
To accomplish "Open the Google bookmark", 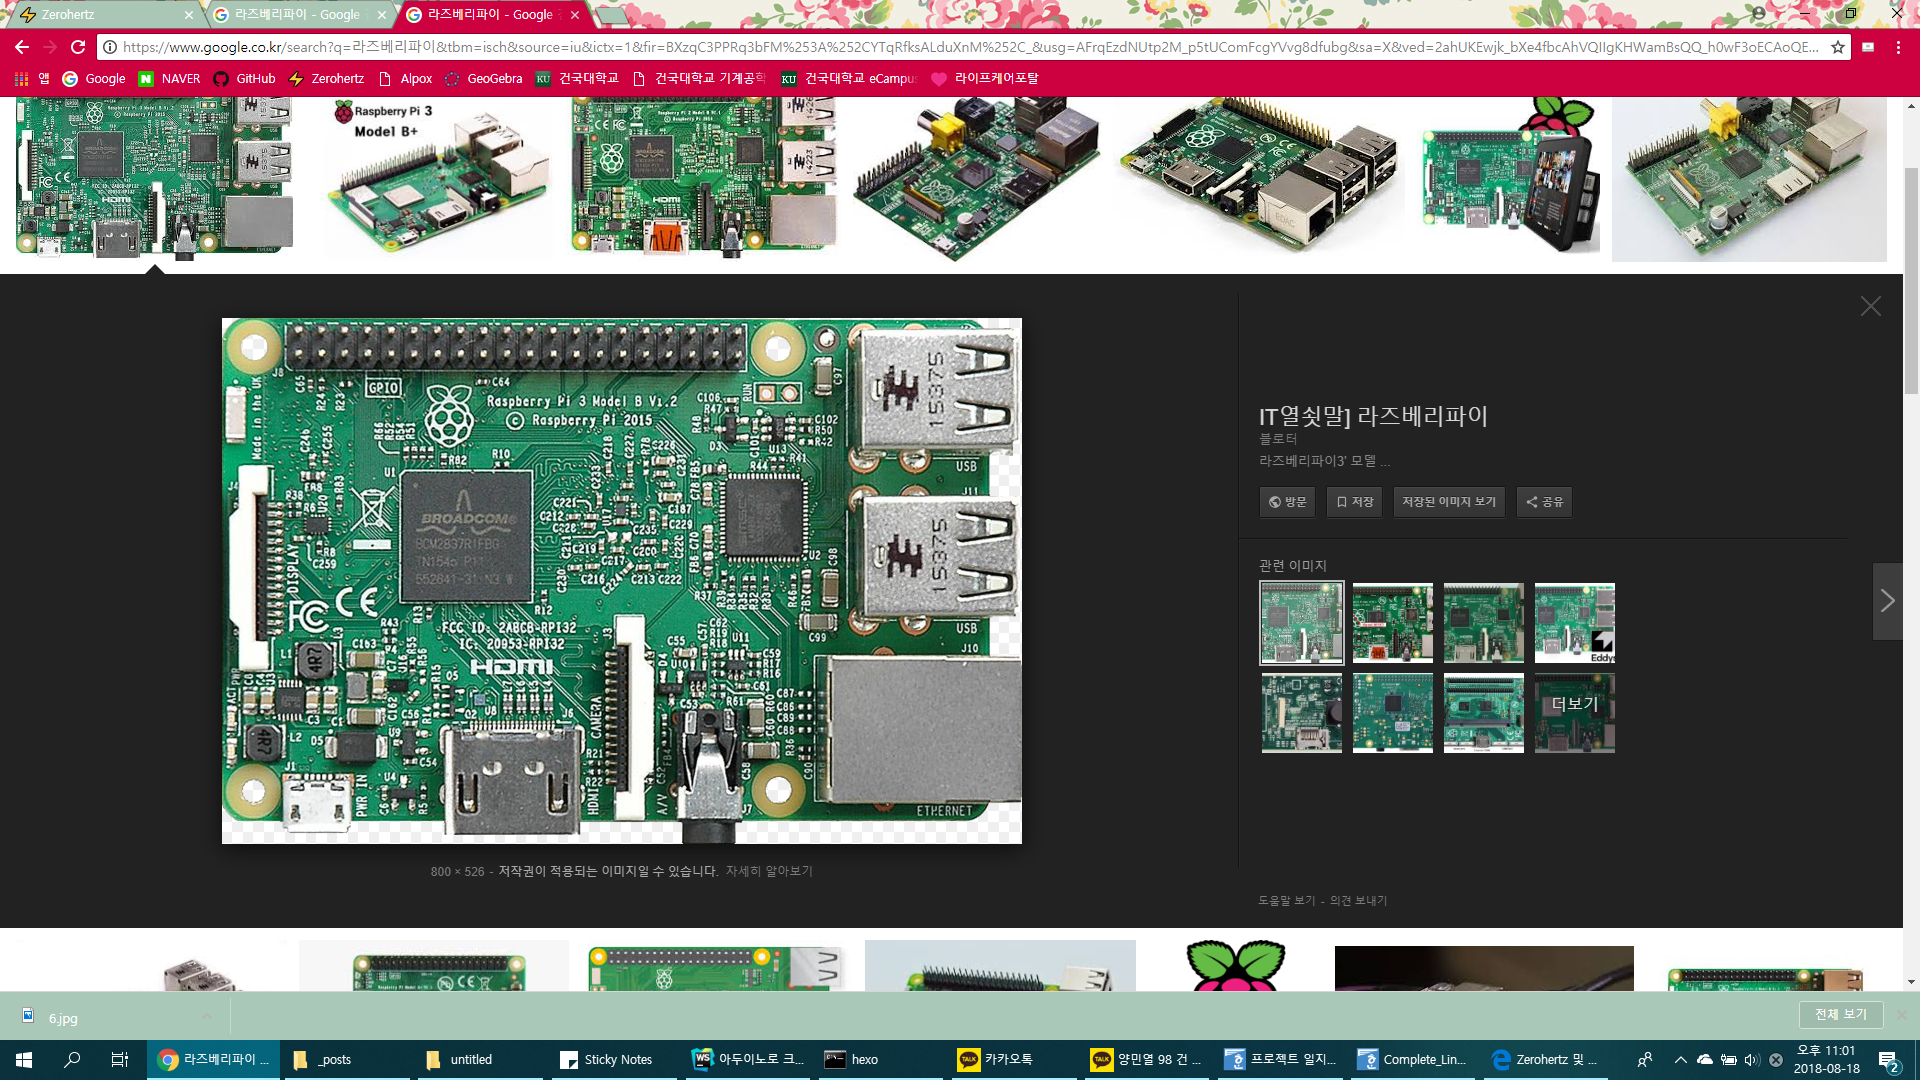I will click(94, 78).
